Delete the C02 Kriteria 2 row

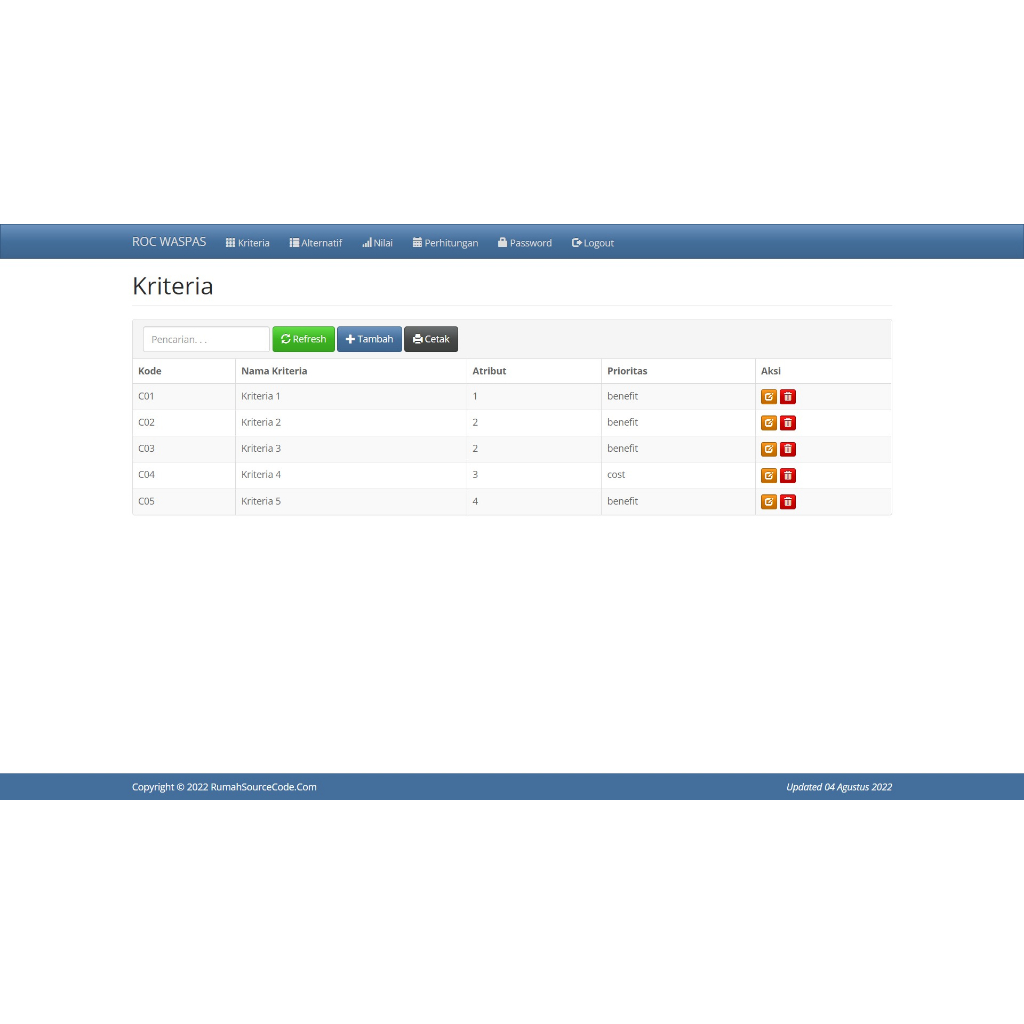point(788,423)
